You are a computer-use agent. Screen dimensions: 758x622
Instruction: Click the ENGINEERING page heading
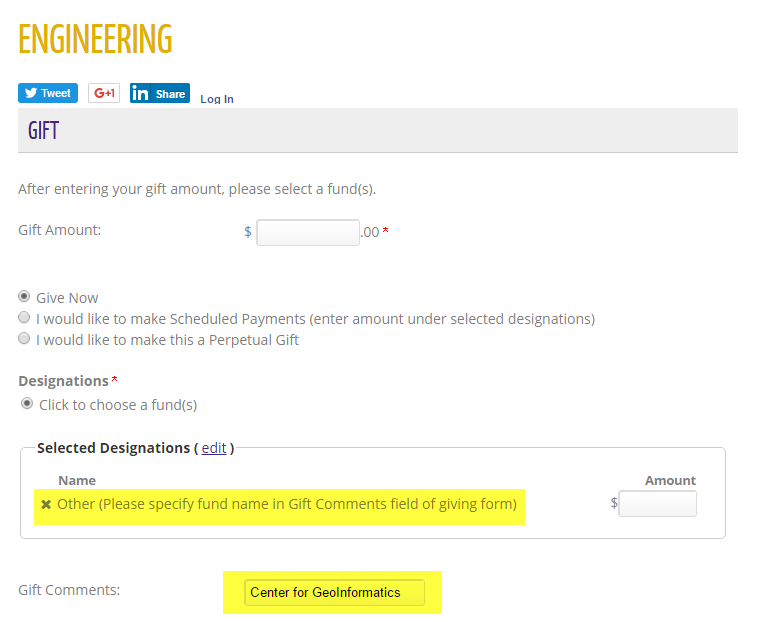(x=95, y=40)
